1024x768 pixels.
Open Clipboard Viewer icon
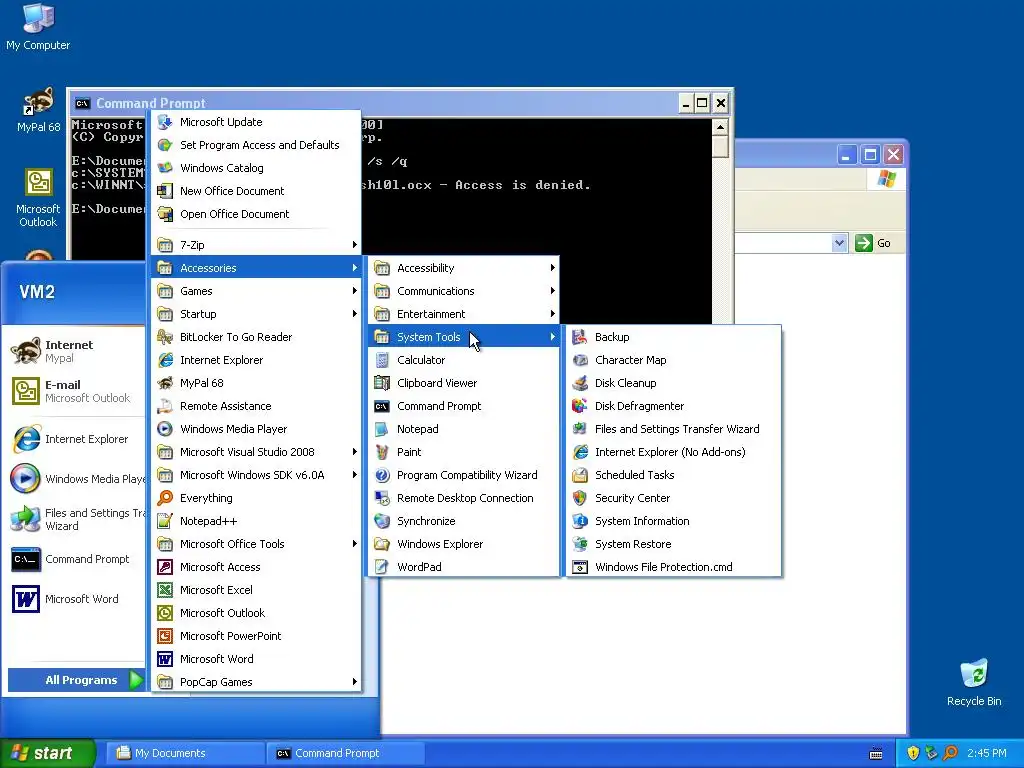point(382,383)
